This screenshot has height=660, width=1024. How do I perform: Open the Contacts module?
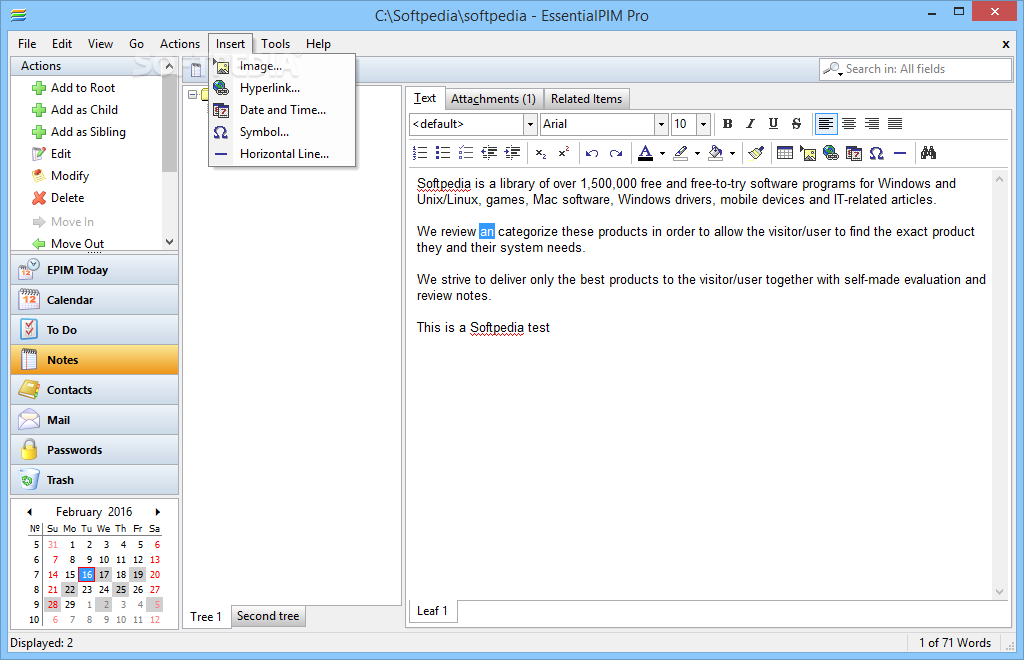click(94, 390)
